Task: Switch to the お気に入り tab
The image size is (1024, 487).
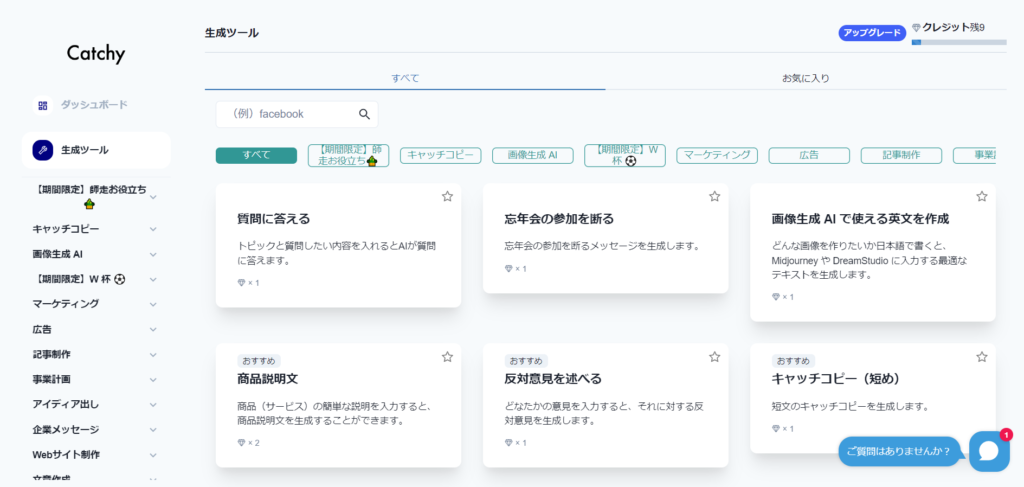Action: click(x=806, y=78)
